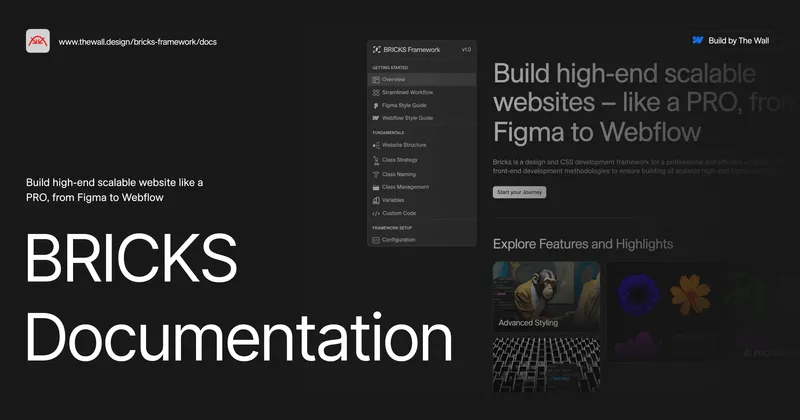This screenshot has height=420, width=800.
Task: Click the Figma logo icon in sidebar
Action: [x=376, y=106]
